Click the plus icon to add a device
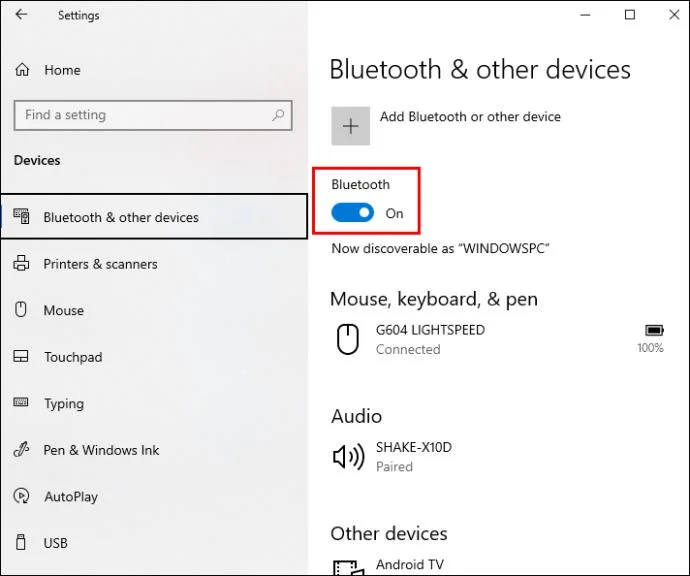The width and height of the screenshot is (690, 576). click(x=350, y=126)
